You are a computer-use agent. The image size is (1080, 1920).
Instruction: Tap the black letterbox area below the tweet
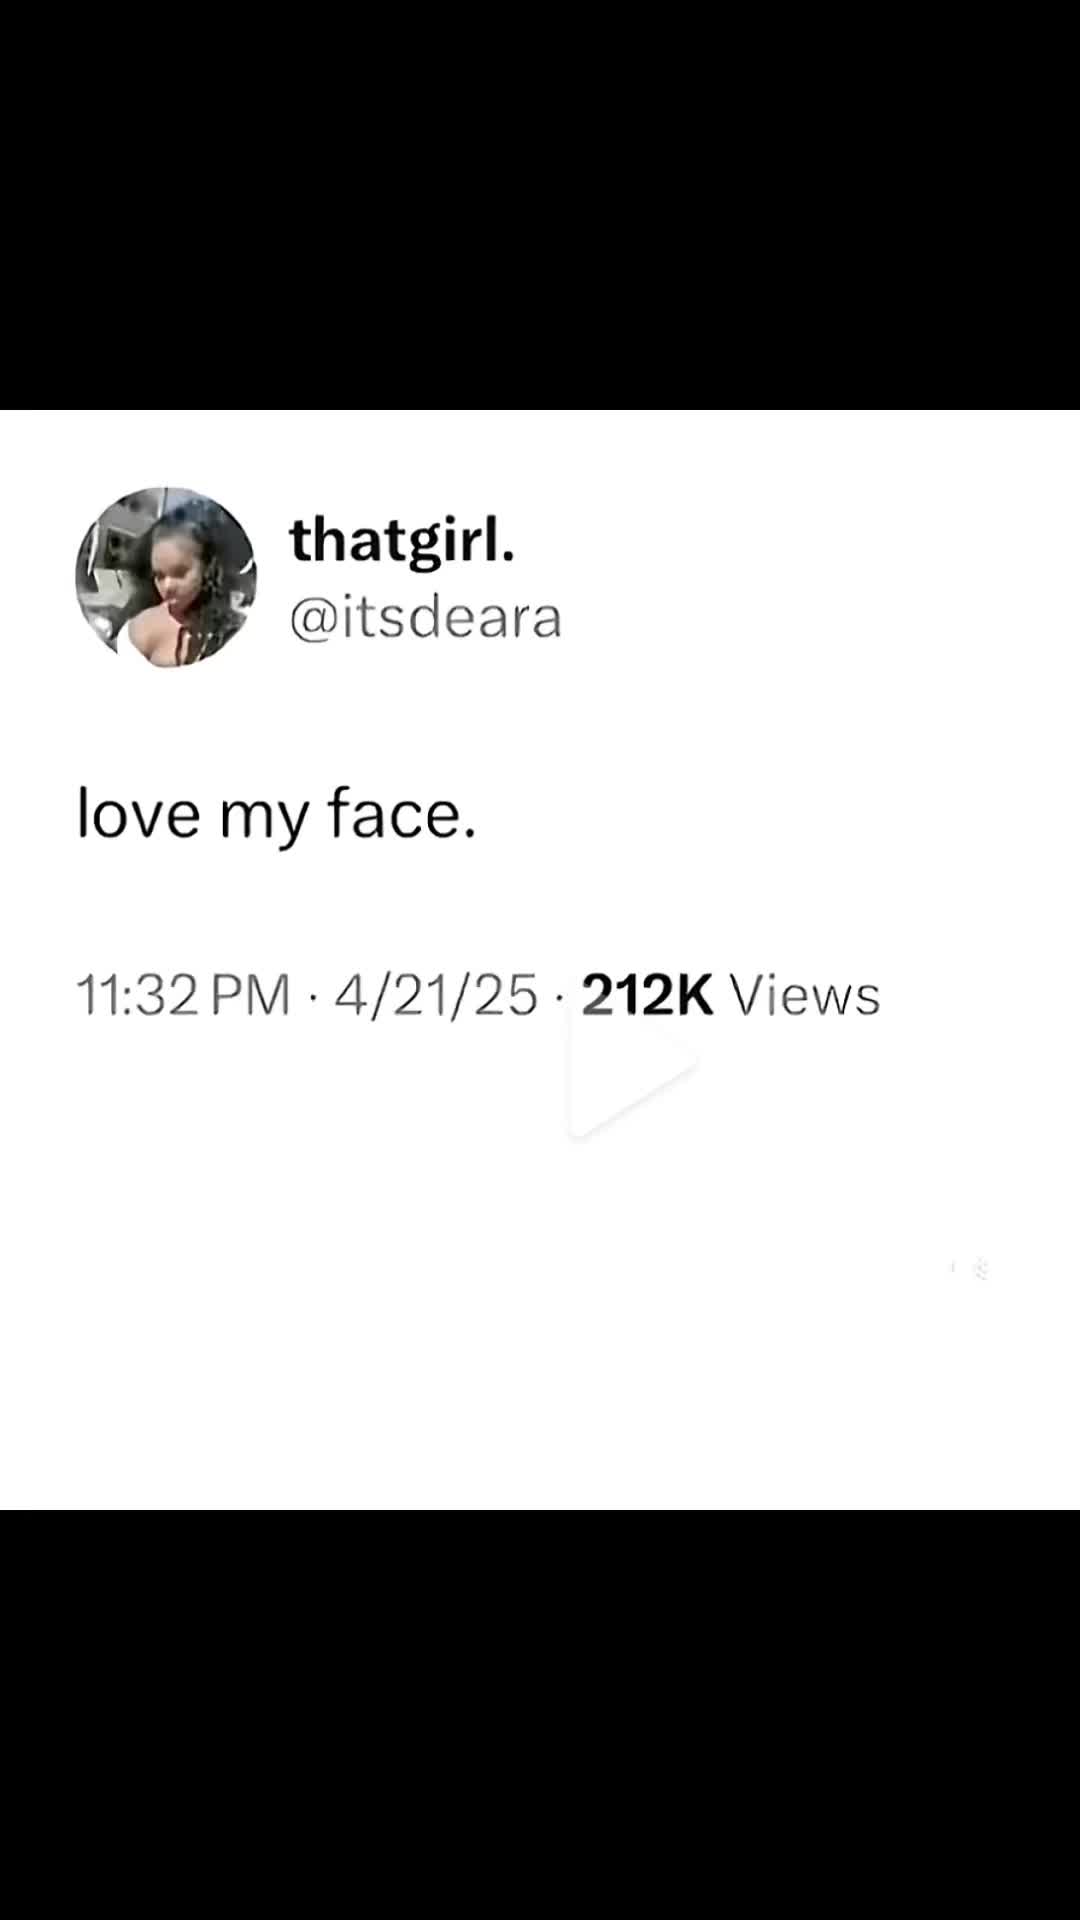[x=540, y=1715]
